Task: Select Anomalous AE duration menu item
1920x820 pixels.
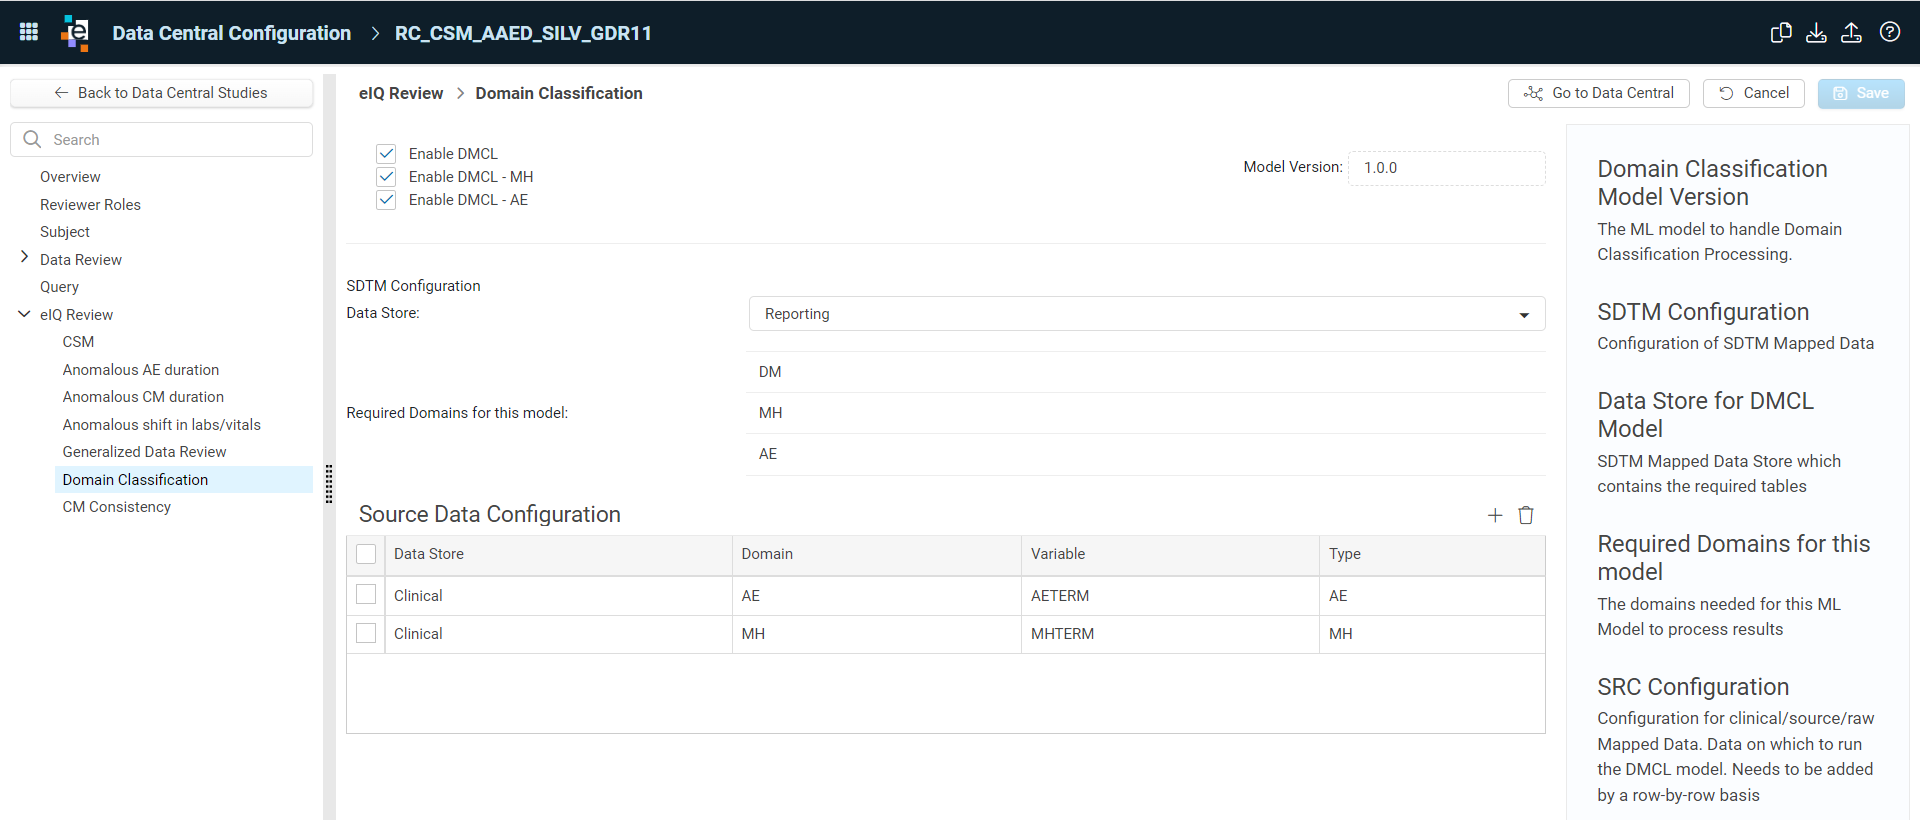Action: (141, 370)
